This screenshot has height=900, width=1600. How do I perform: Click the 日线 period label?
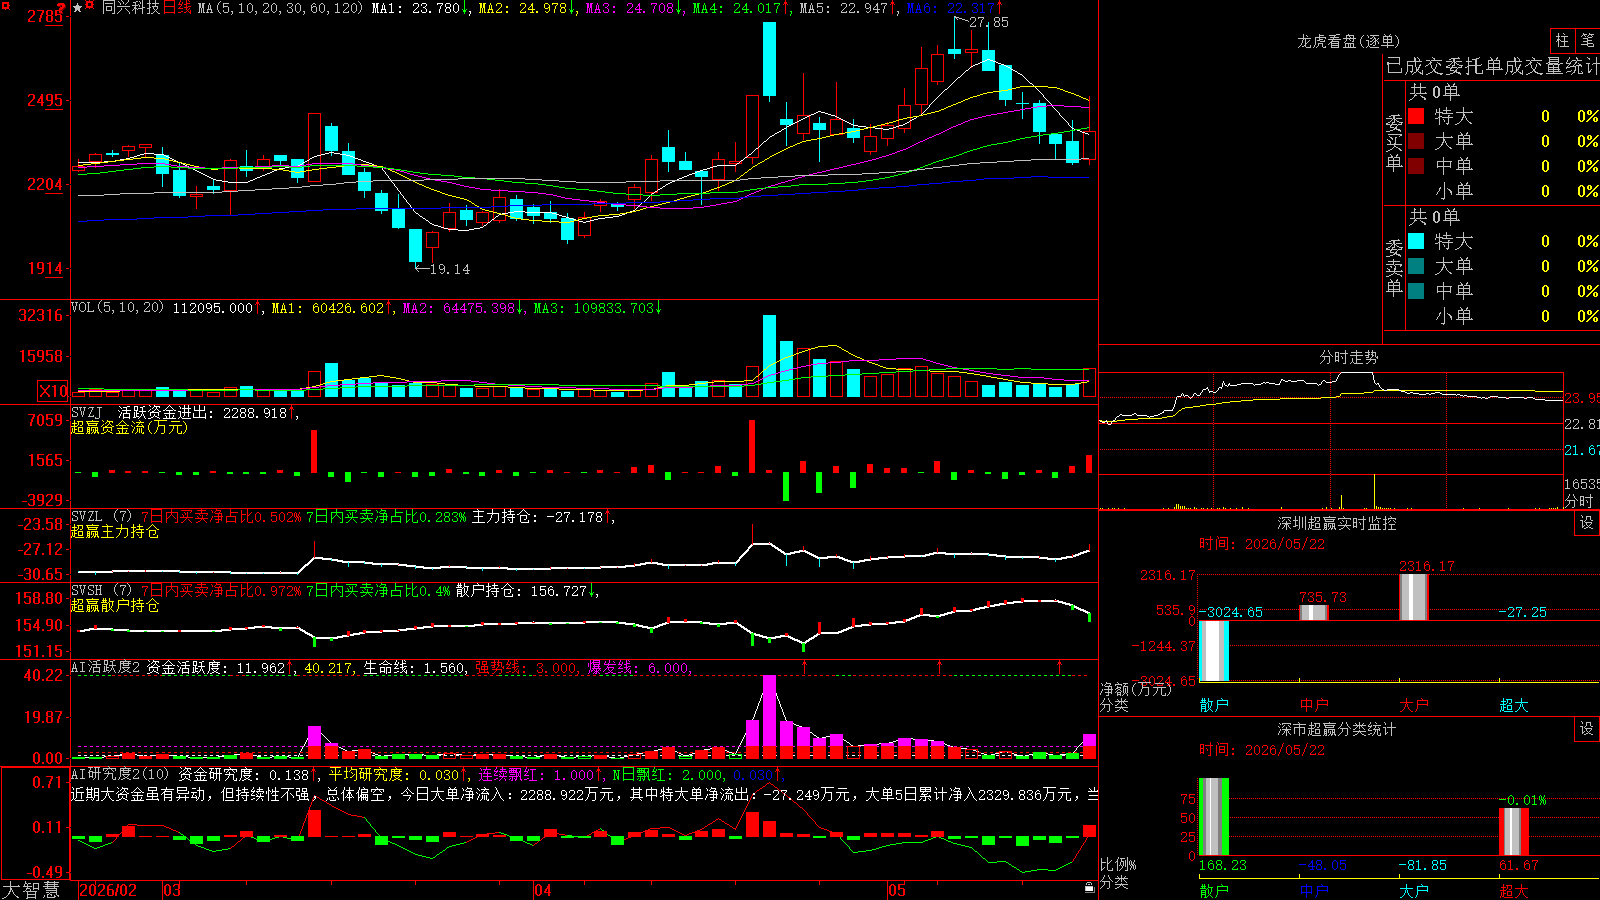point(176,8)
